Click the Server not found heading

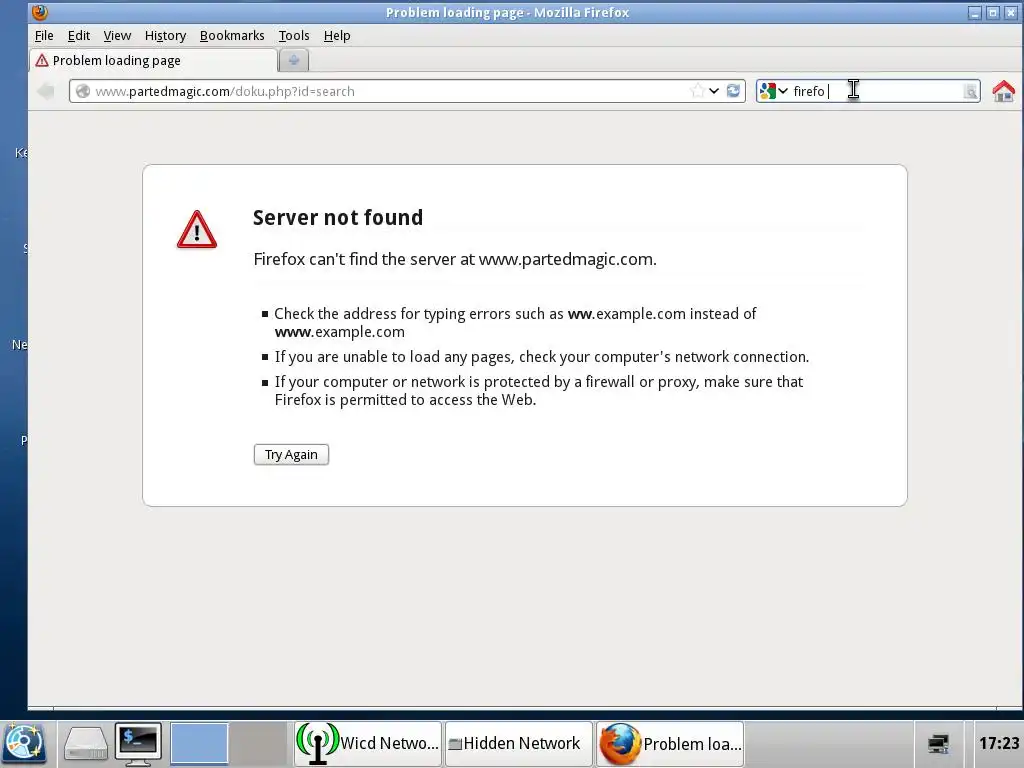click(x=338, y=217)
